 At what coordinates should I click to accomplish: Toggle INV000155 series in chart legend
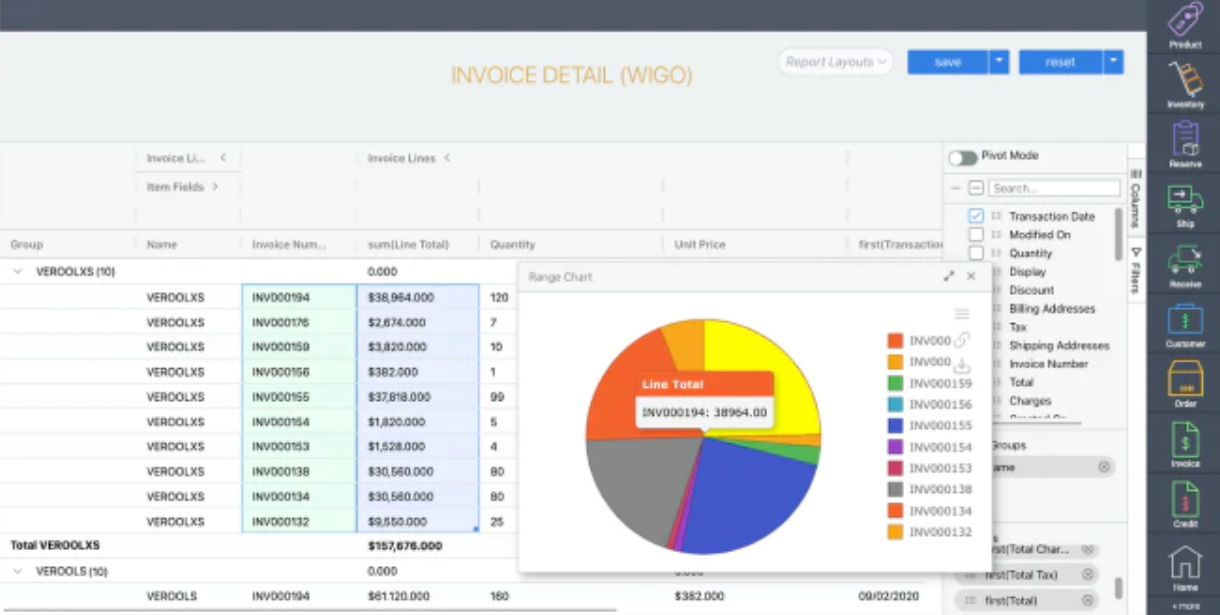point(929,426)
